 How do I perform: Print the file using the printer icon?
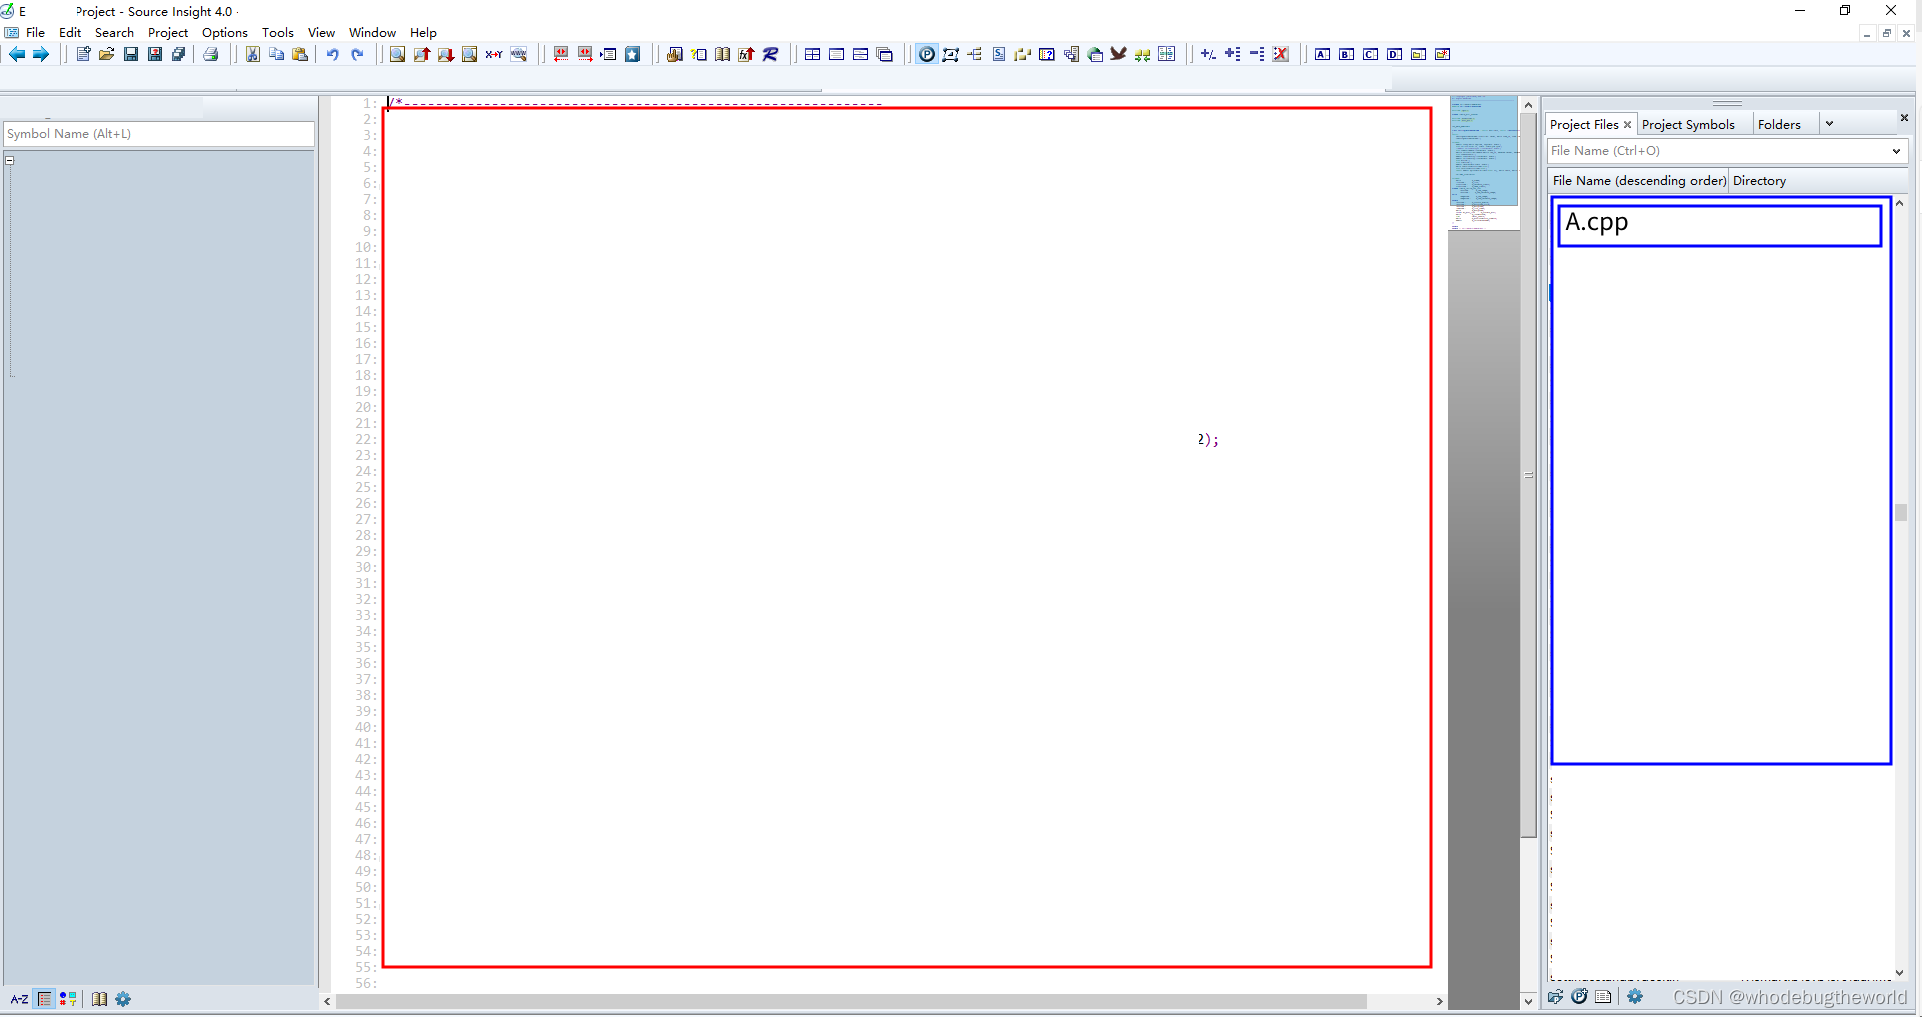pyautogui.click(x=211, y=54)
